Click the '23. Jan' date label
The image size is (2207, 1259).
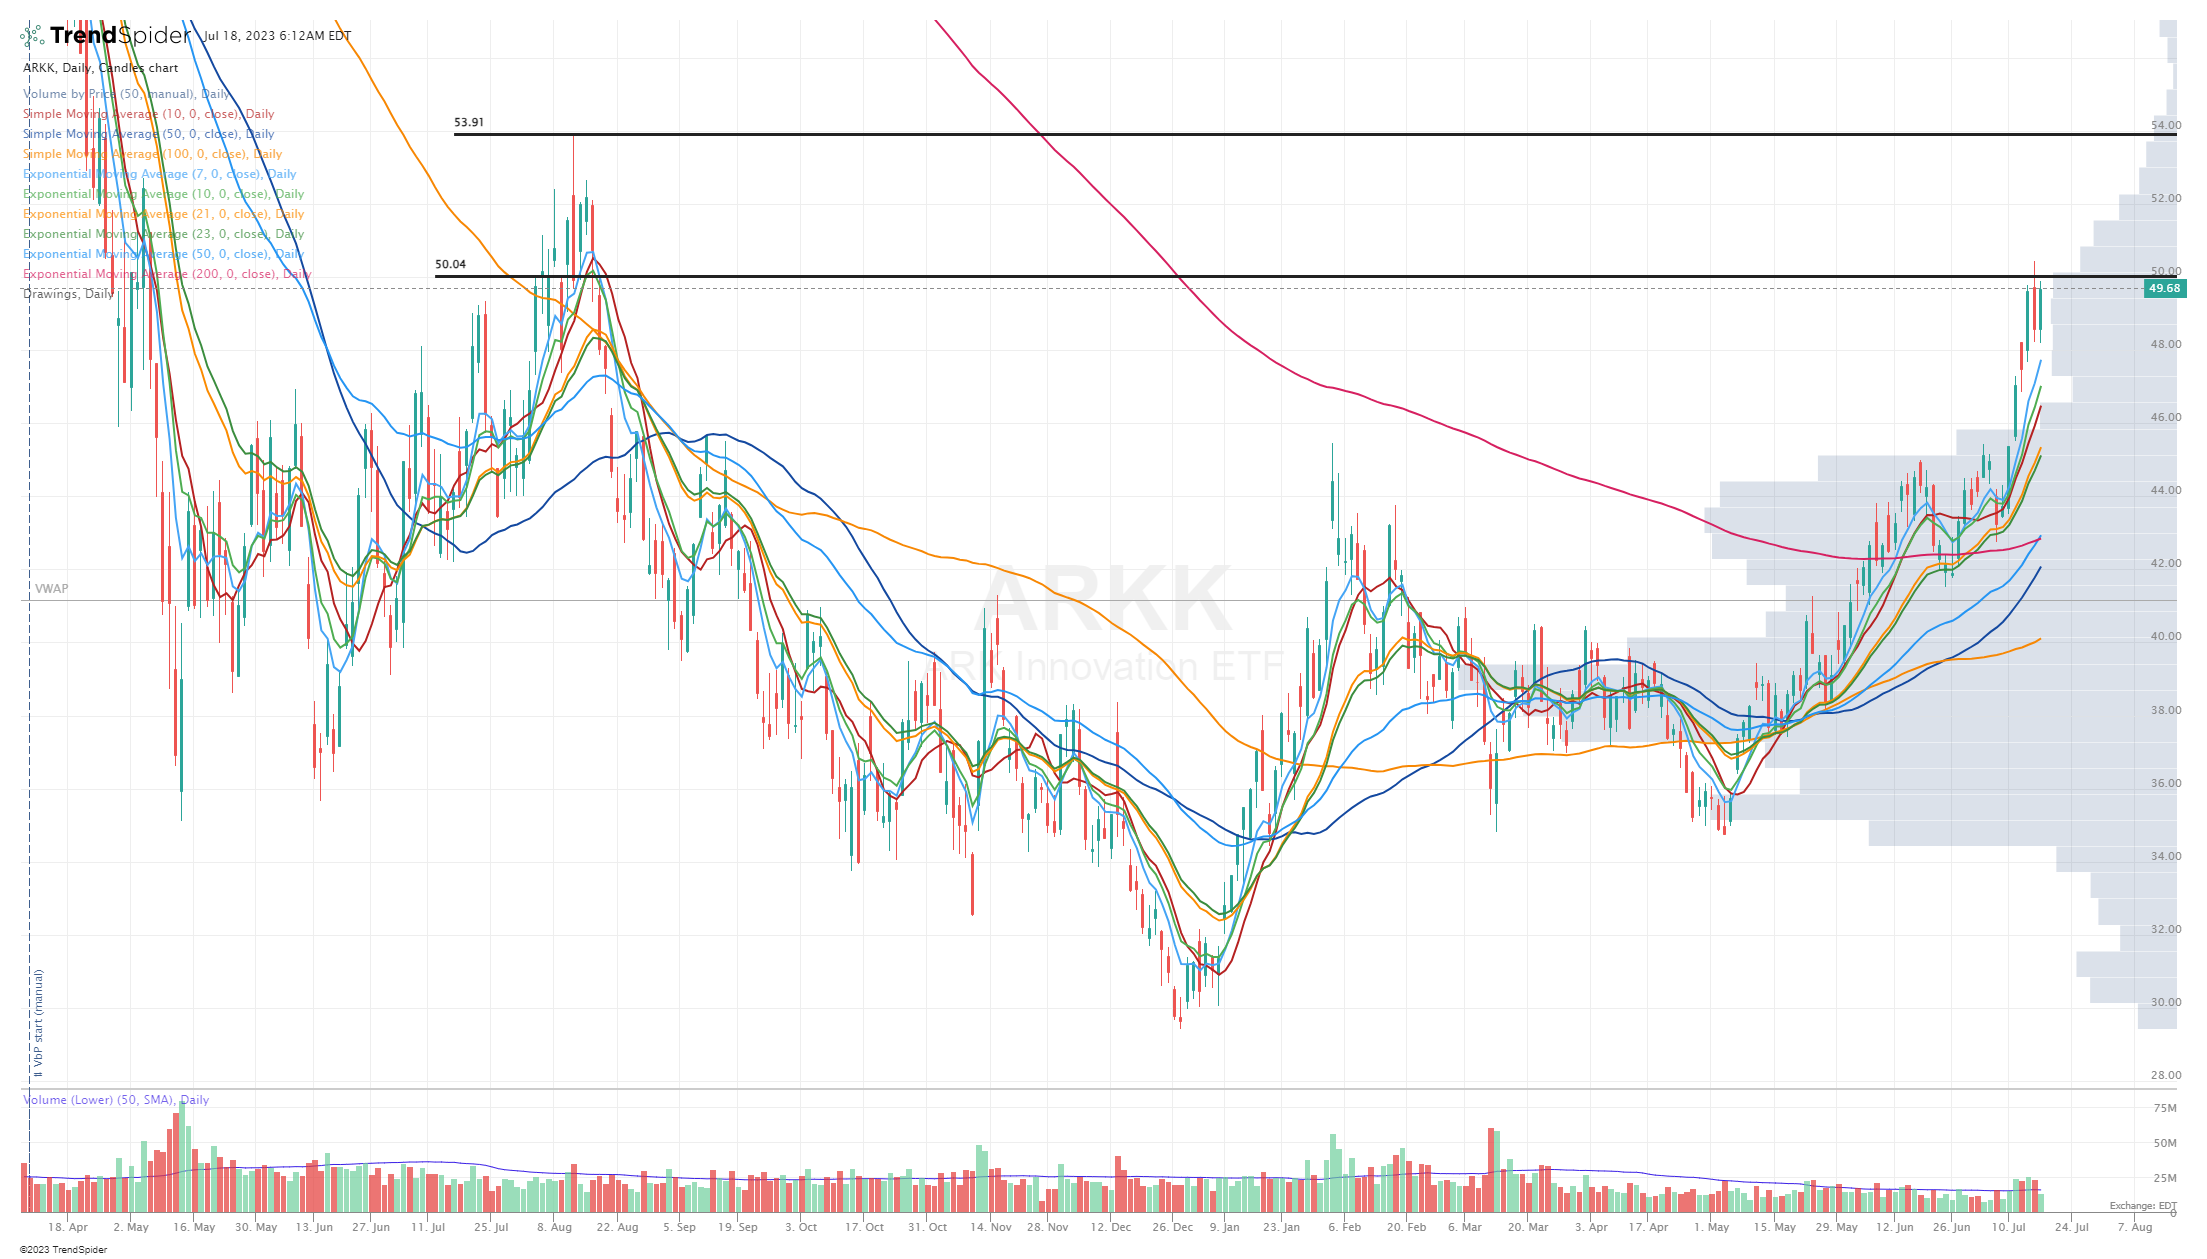click(1281, 1228)
